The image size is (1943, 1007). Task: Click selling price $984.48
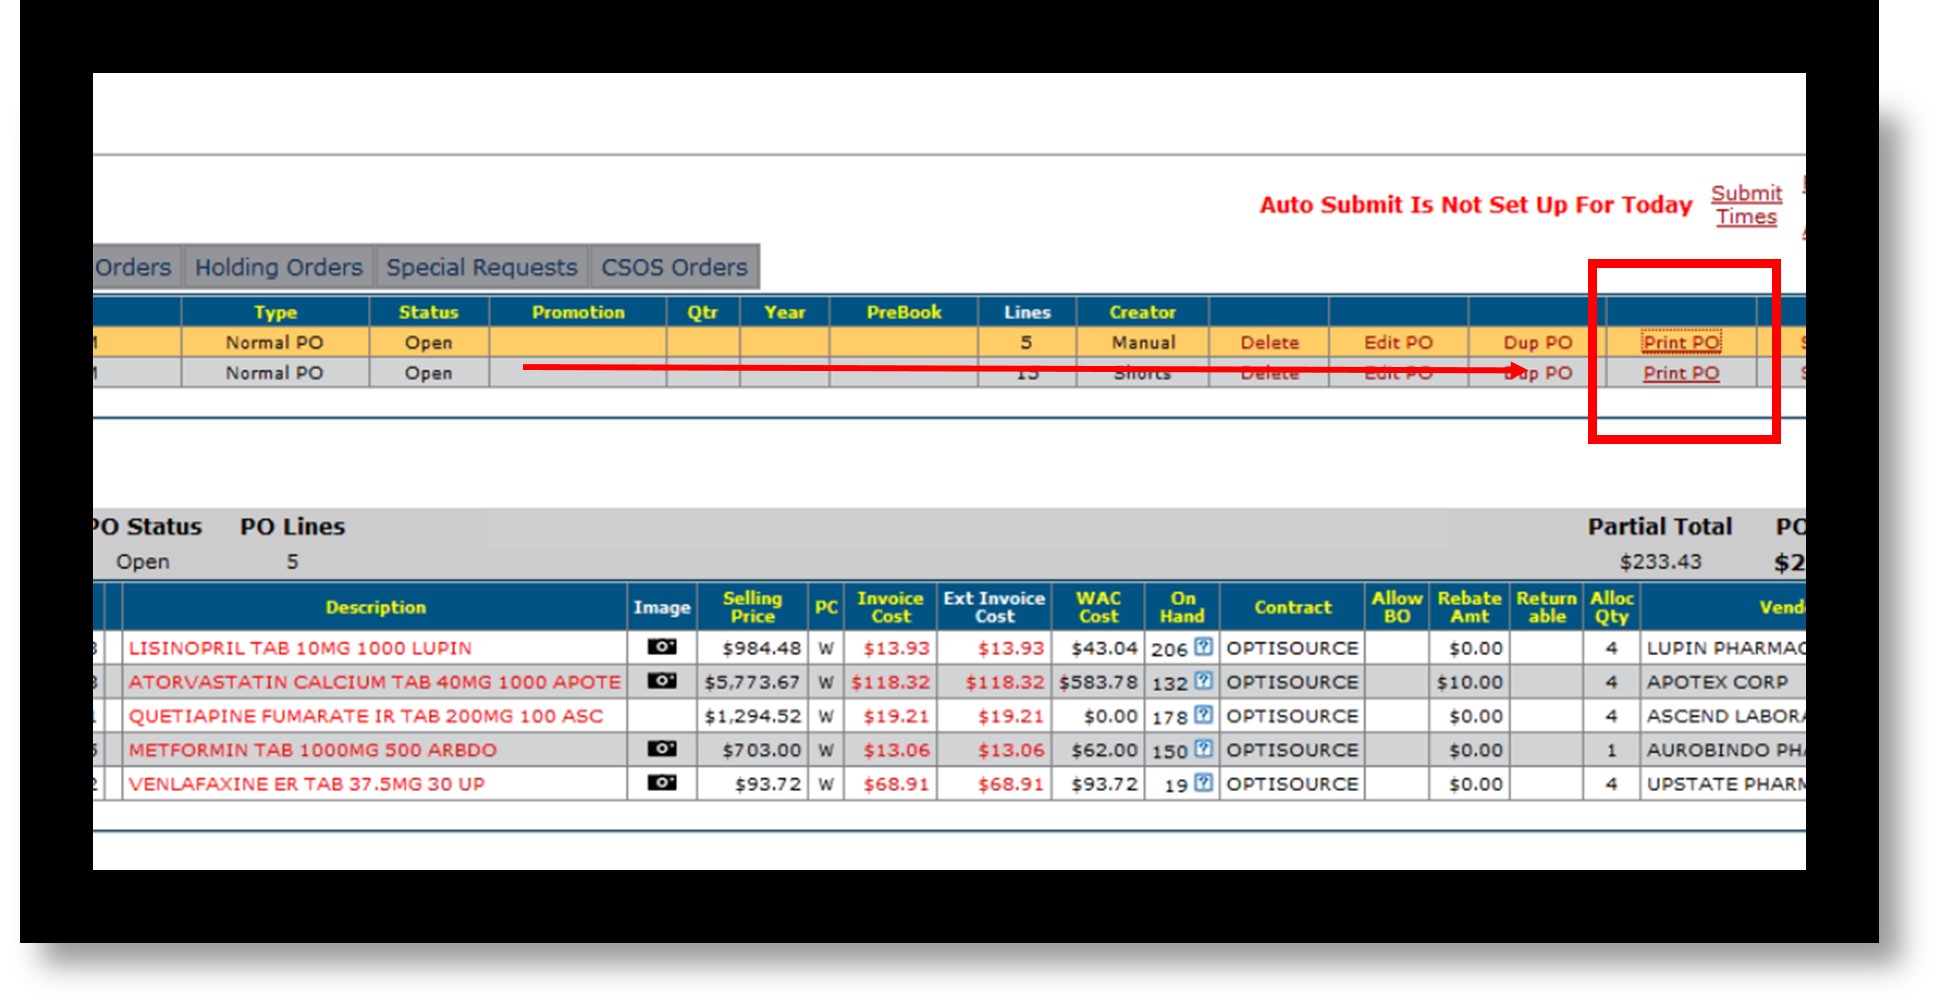coord(762,648)
